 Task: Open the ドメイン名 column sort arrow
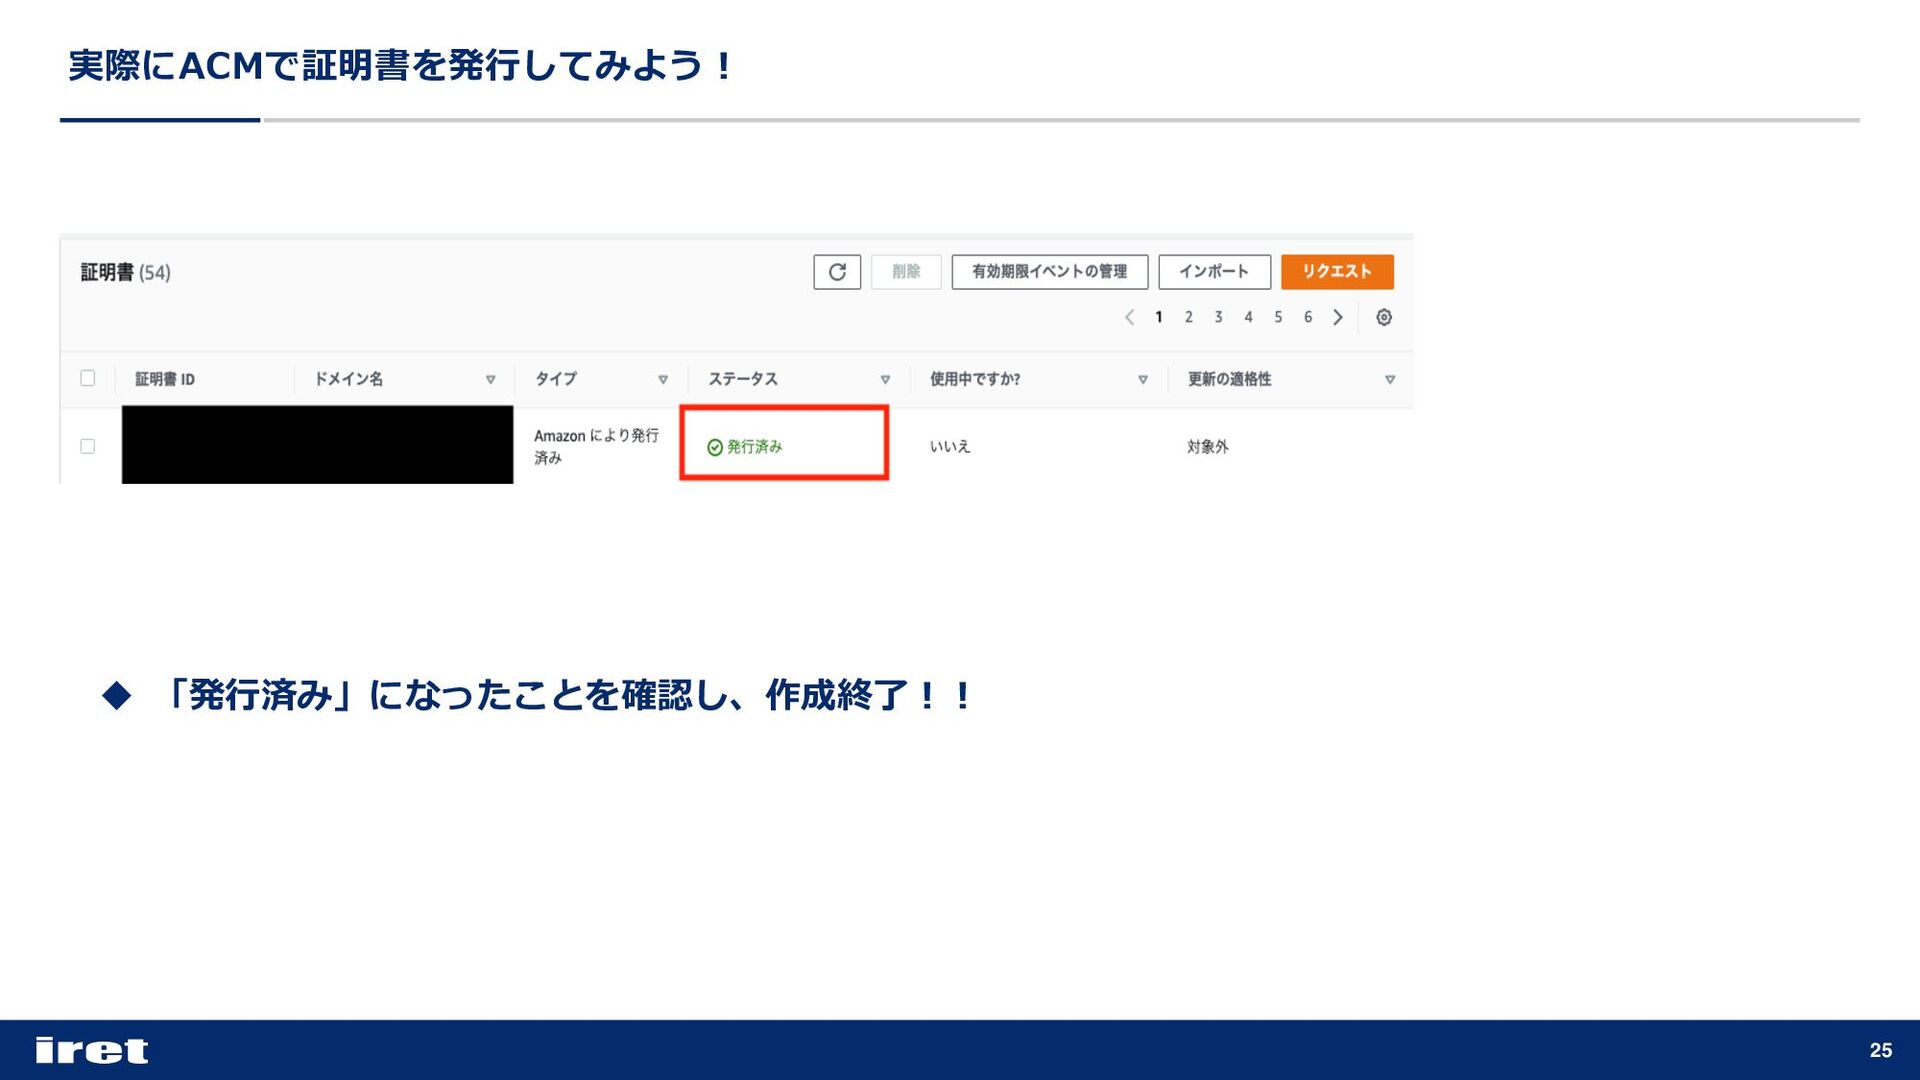pos(490,380)
